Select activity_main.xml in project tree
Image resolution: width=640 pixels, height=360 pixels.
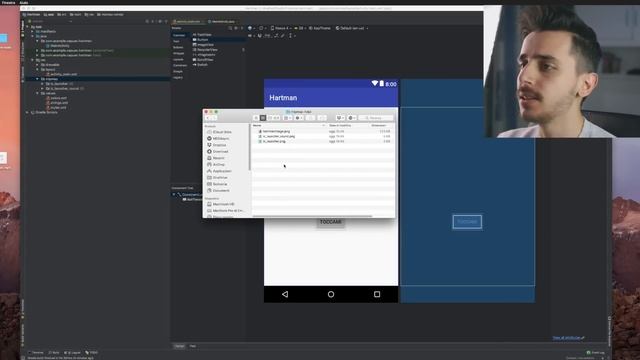coord(62,74)
